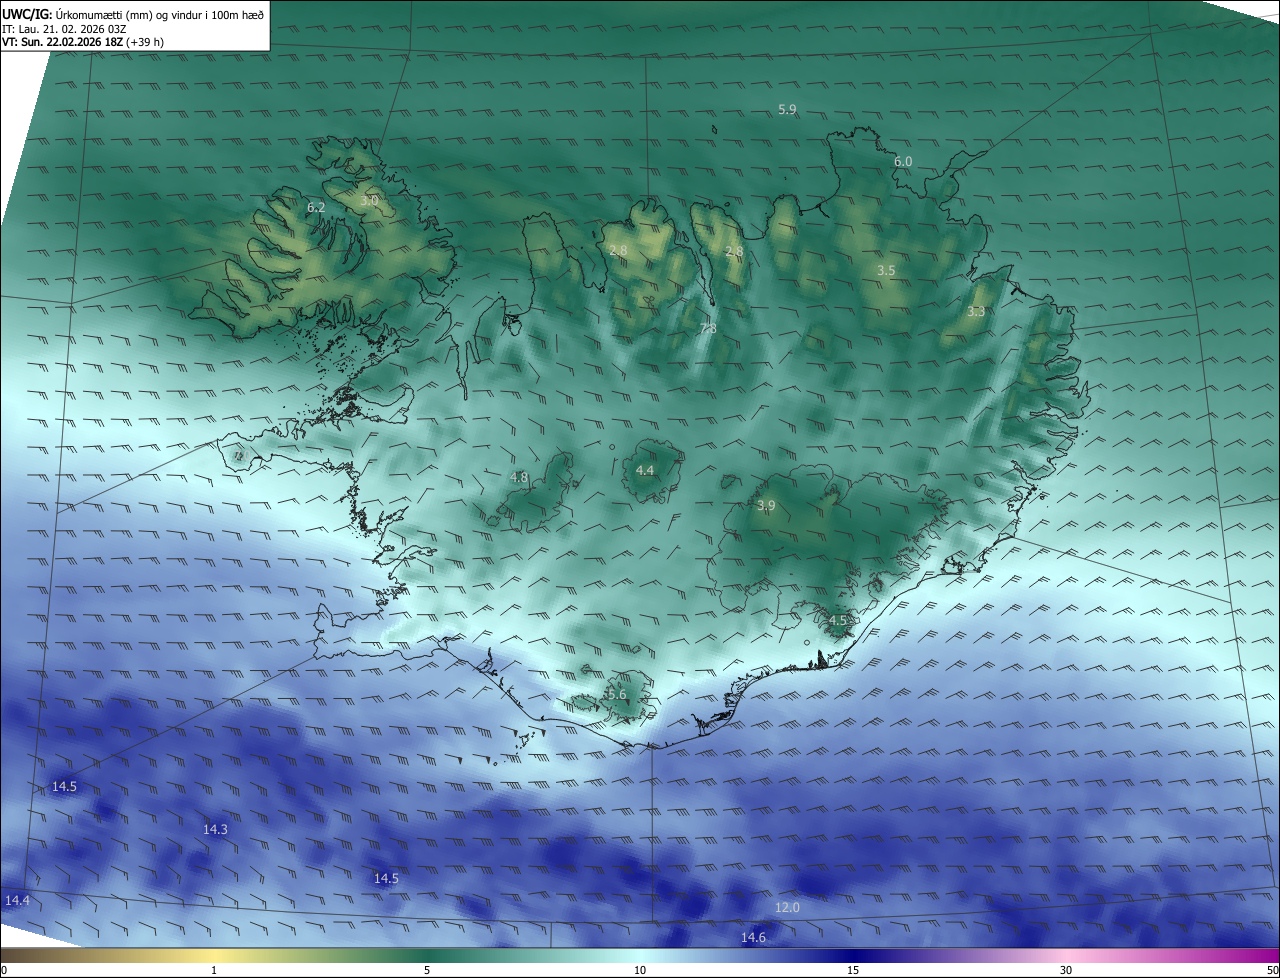The height and width of the screenshot is (978, 1280).
Task: Click the 3.0 value in the Westfjords
Action: (x=369, y=201)
